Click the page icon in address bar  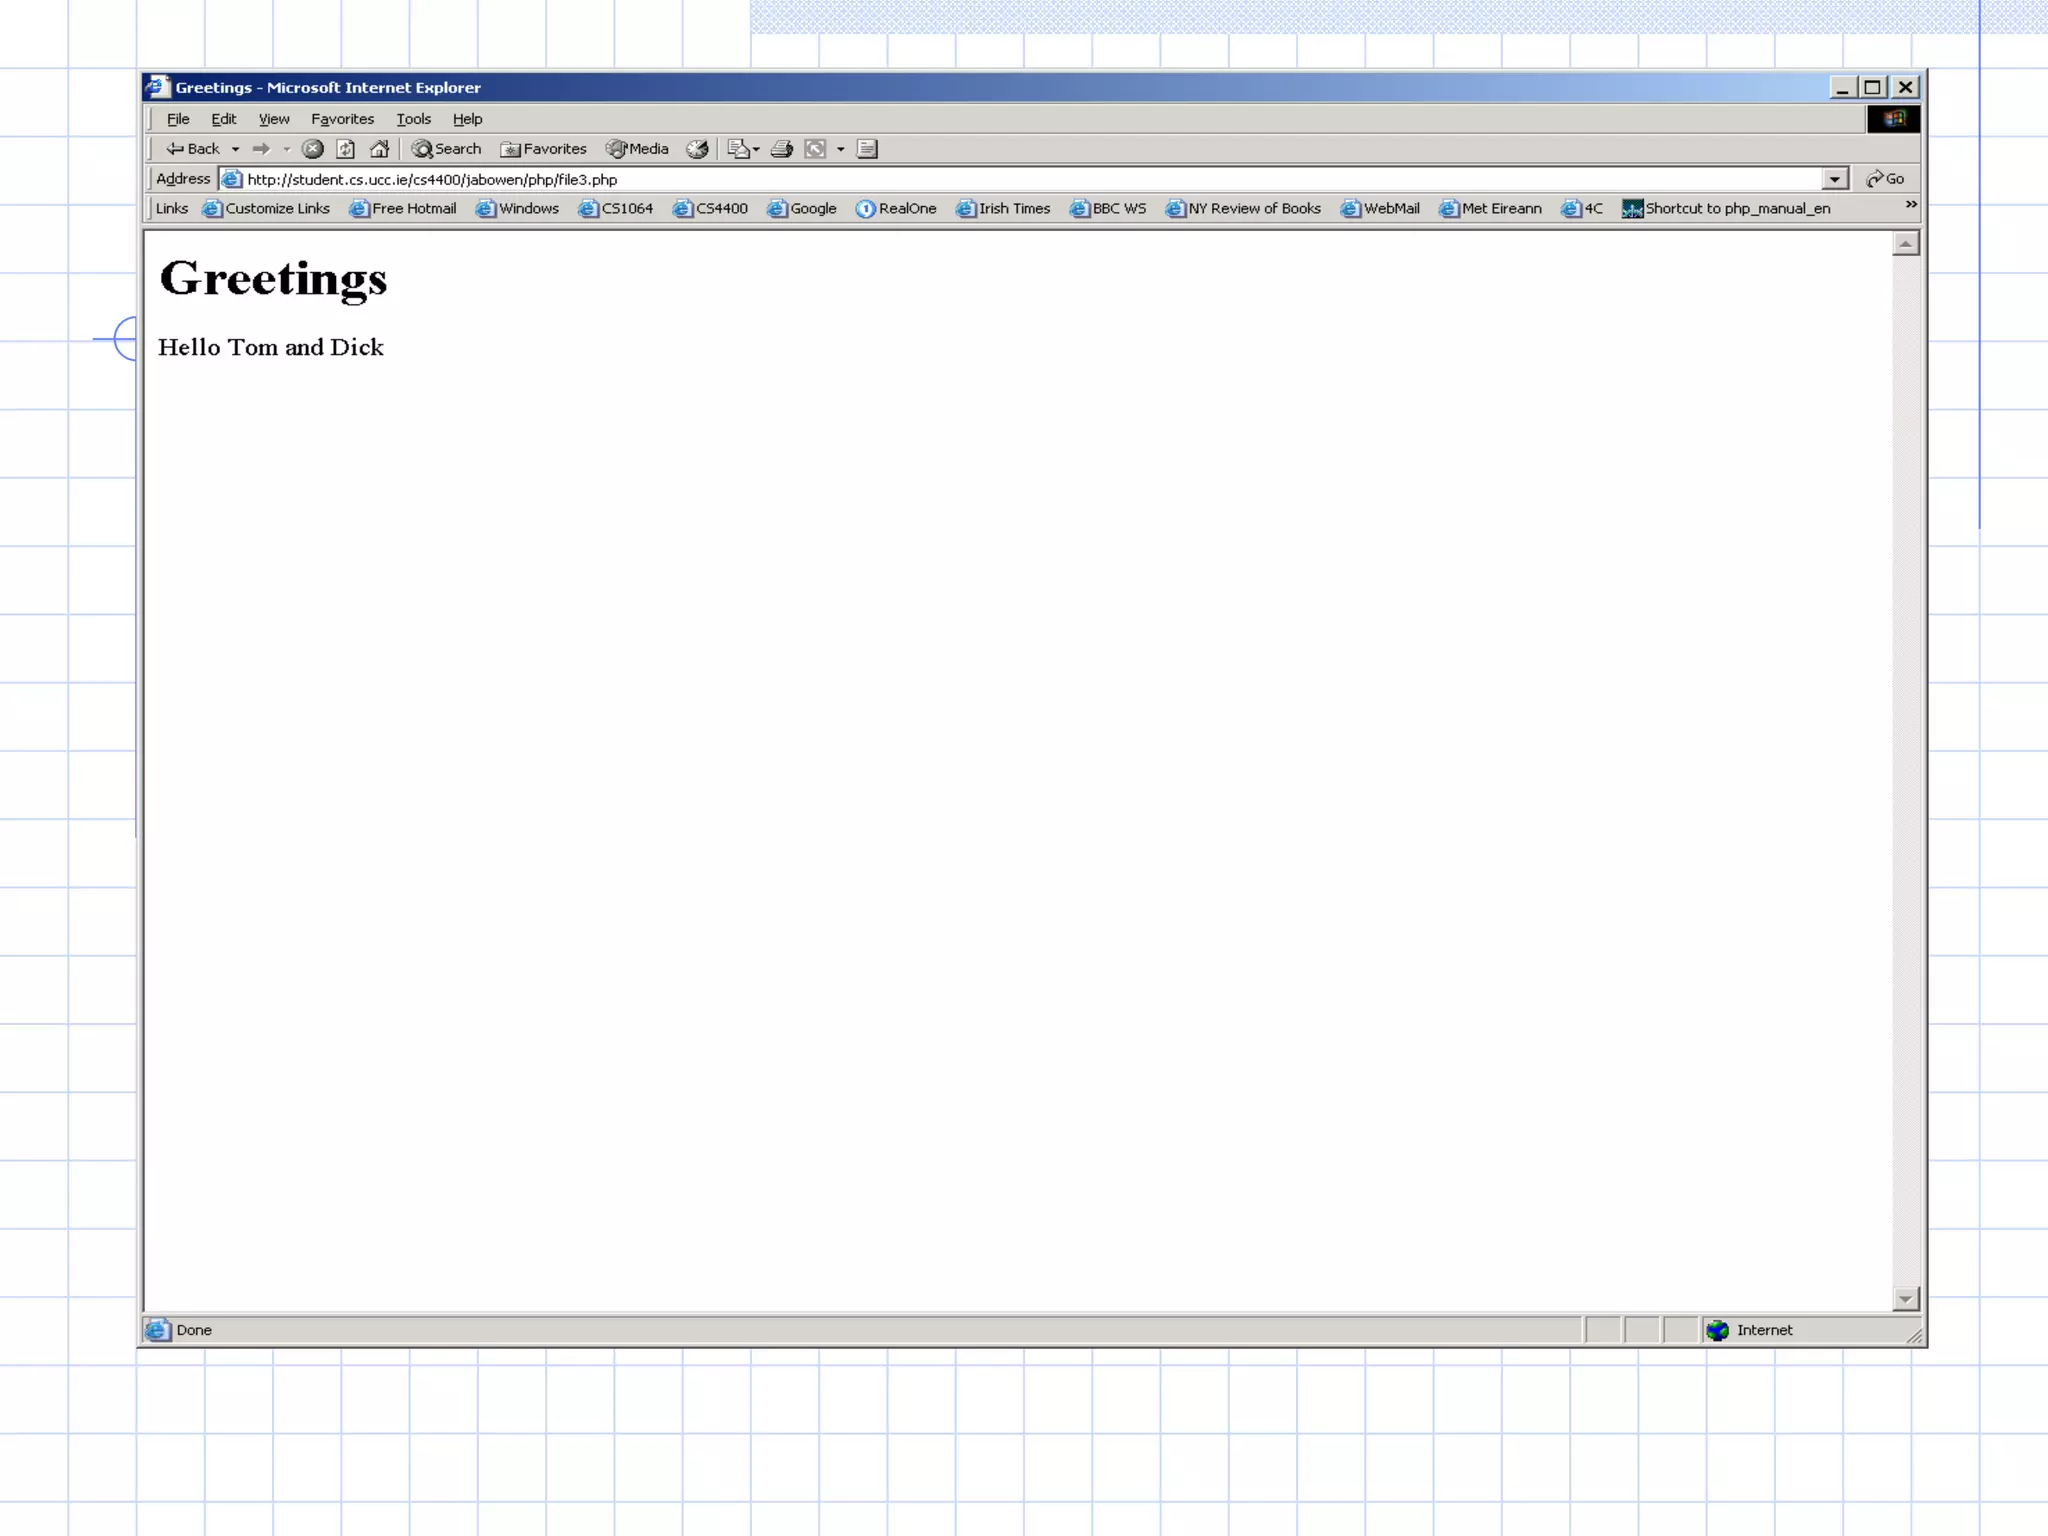231,179
